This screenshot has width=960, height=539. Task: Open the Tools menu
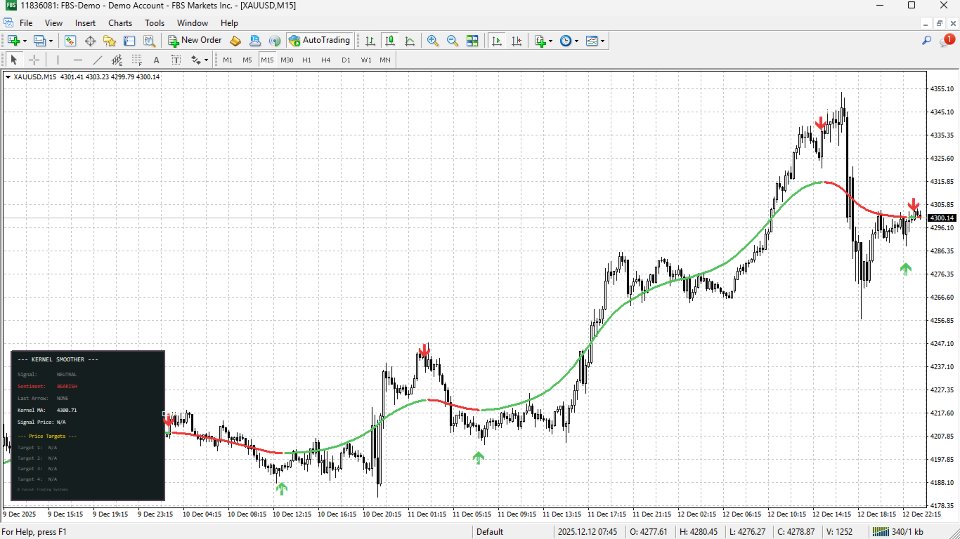154,23
